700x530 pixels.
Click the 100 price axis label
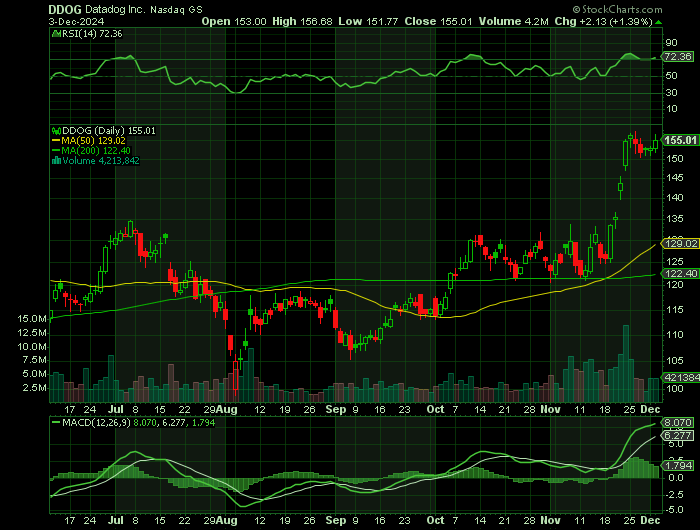(674, 388)
